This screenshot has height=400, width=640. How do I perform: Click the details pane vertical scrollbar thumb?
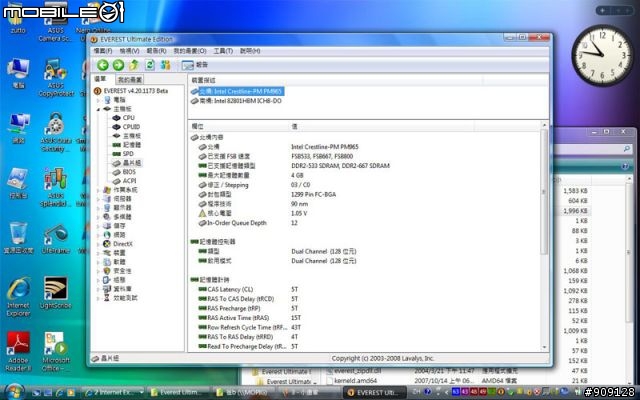(x=544, y=192)
